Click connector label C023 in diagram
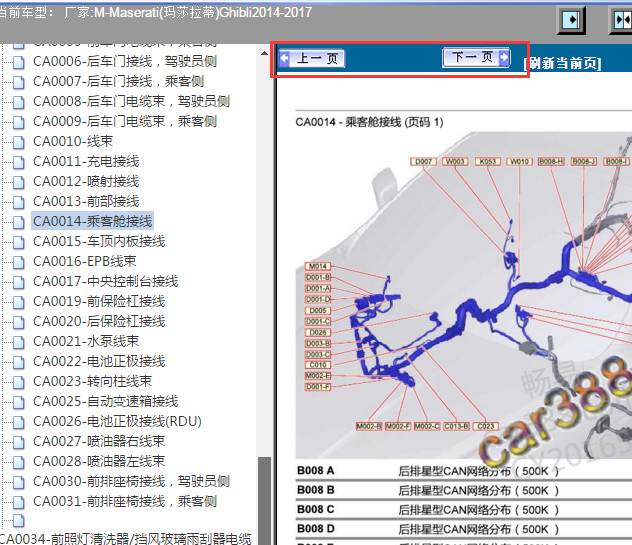The height and width of the screenshot is (545, 632). (486, 426)
